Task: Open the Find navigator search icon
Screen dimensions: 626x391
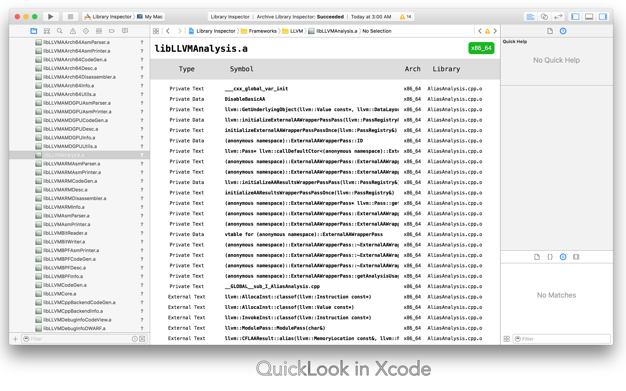Action: point(59,31)
